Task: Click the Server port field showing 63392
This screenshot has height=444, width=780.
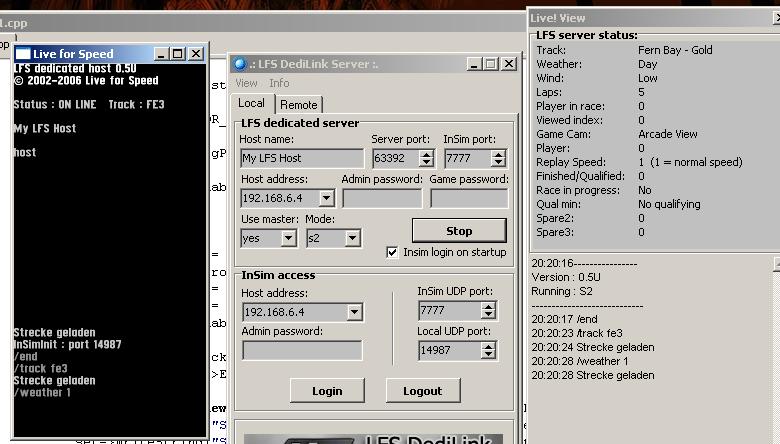Action: pyautogui.click(x=396, y=158)
